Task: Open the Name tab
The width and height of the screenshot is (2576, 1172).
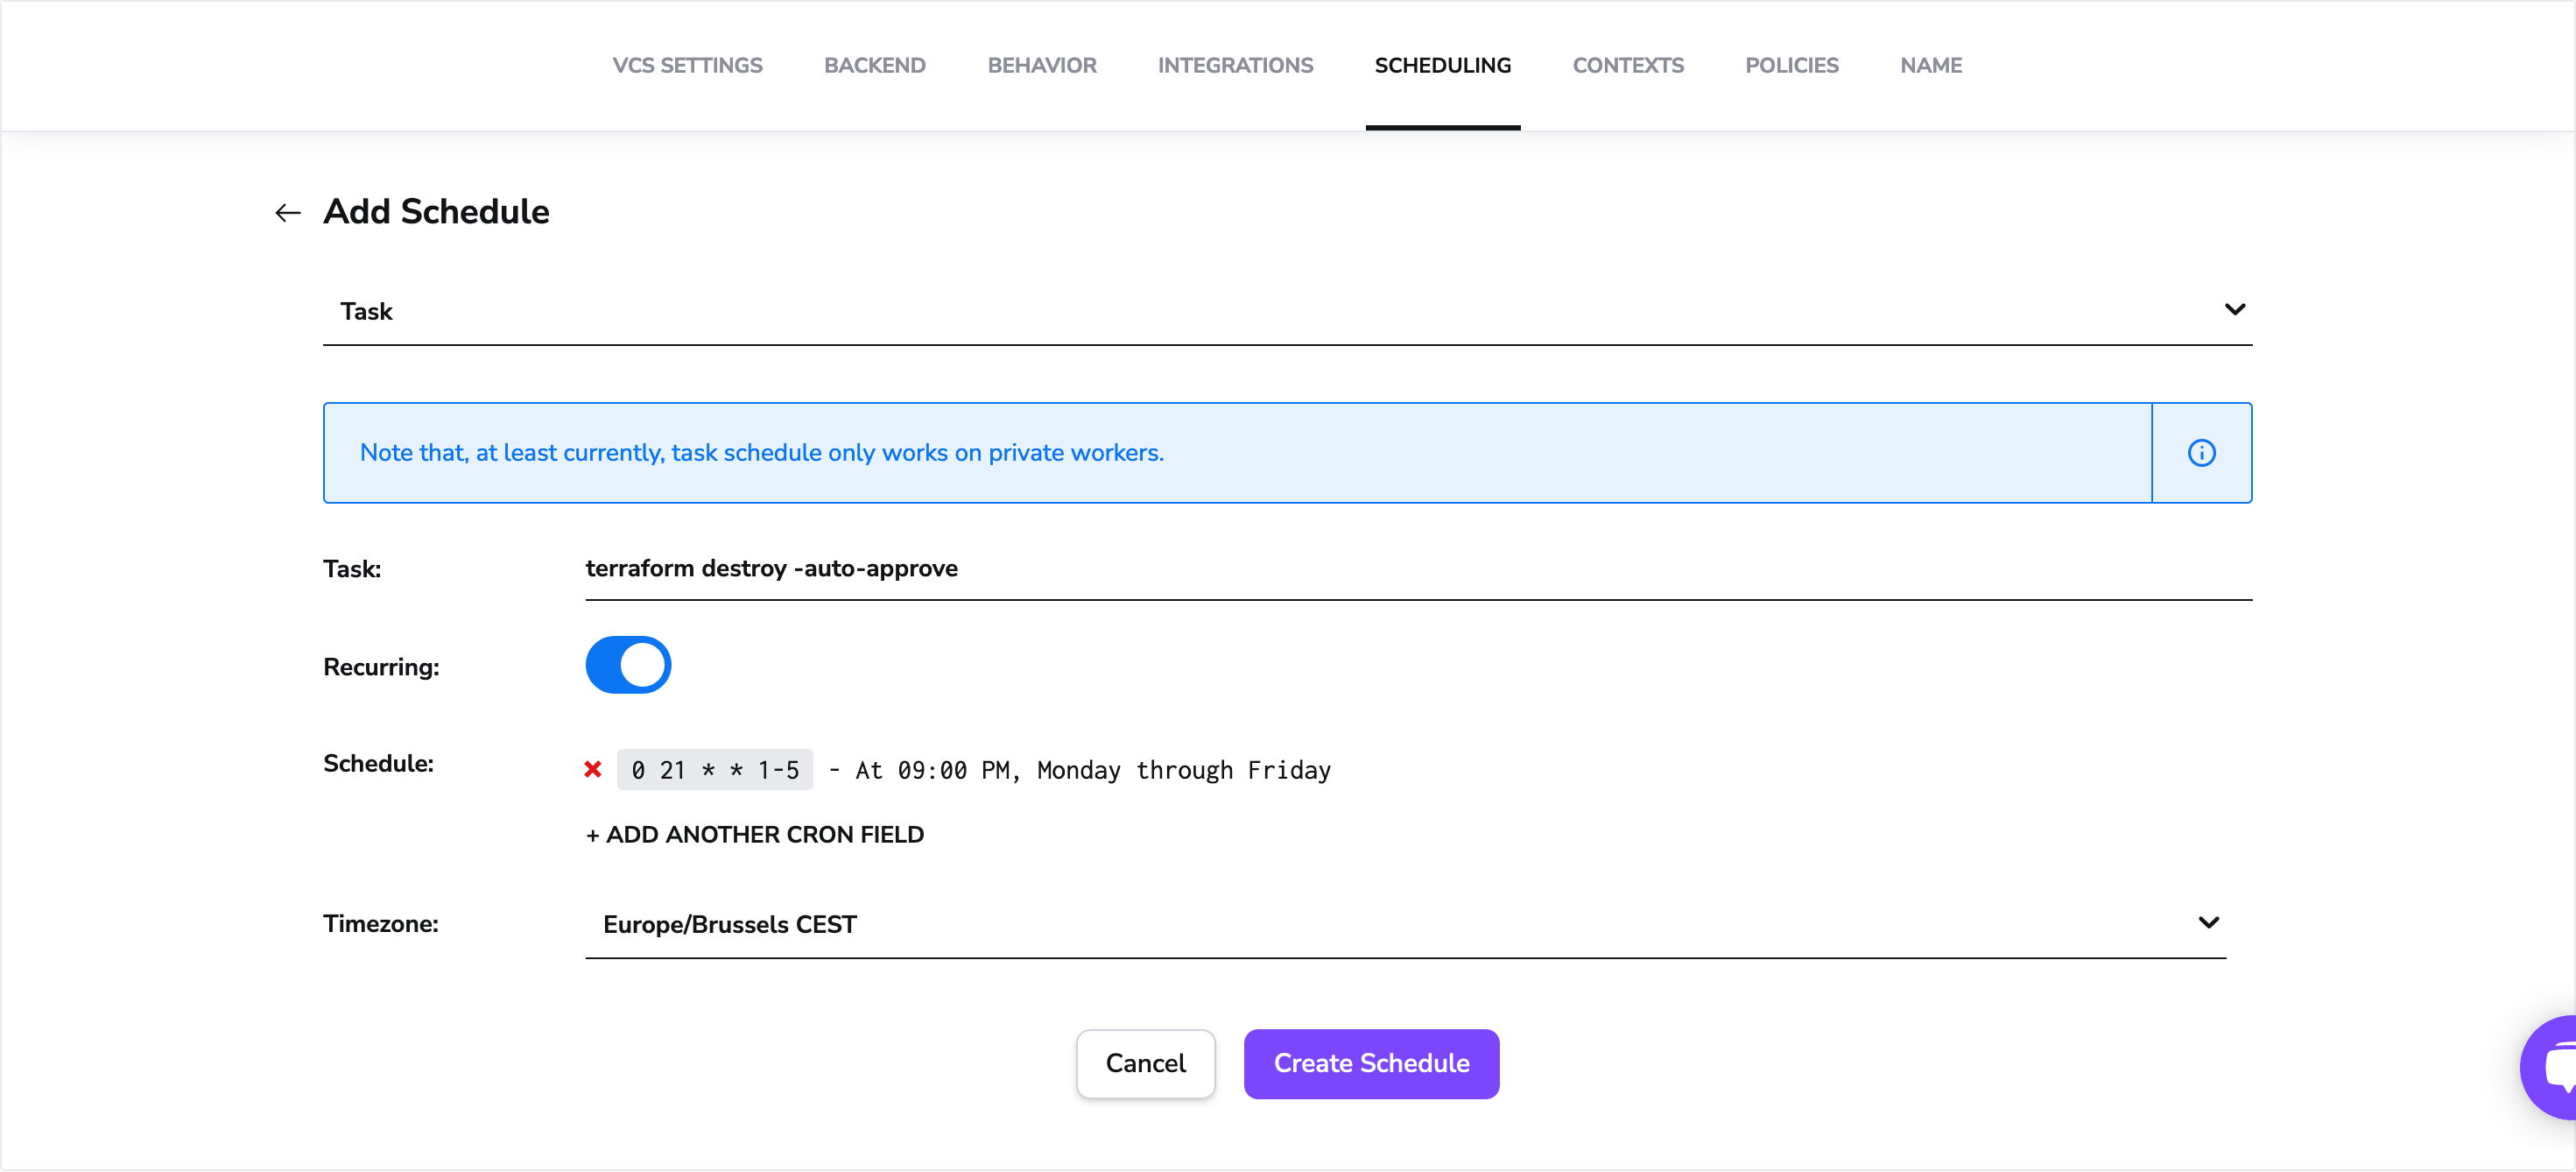Action: (1930, 66)
